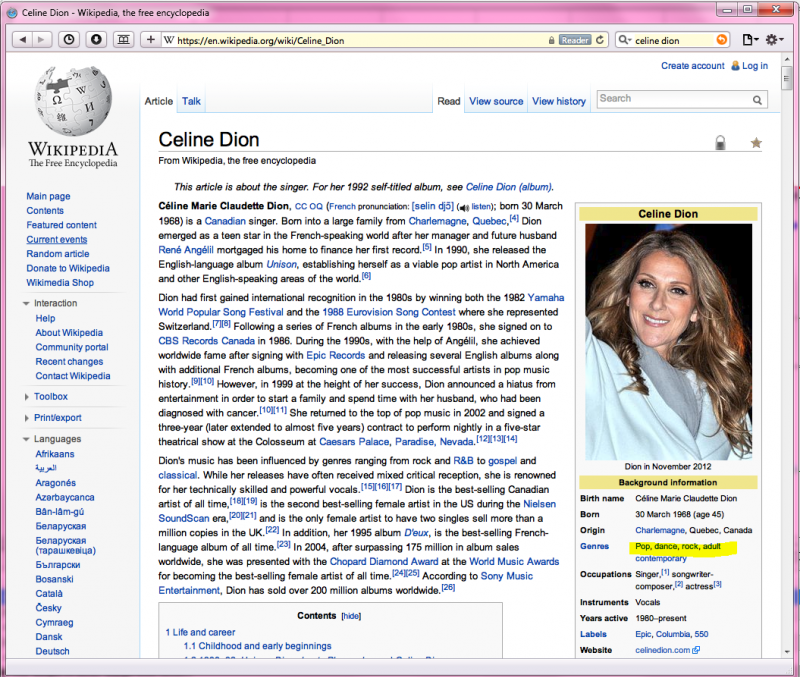Open the View history tab
Viewport: 800px width, 677px height.
(559, 101)
